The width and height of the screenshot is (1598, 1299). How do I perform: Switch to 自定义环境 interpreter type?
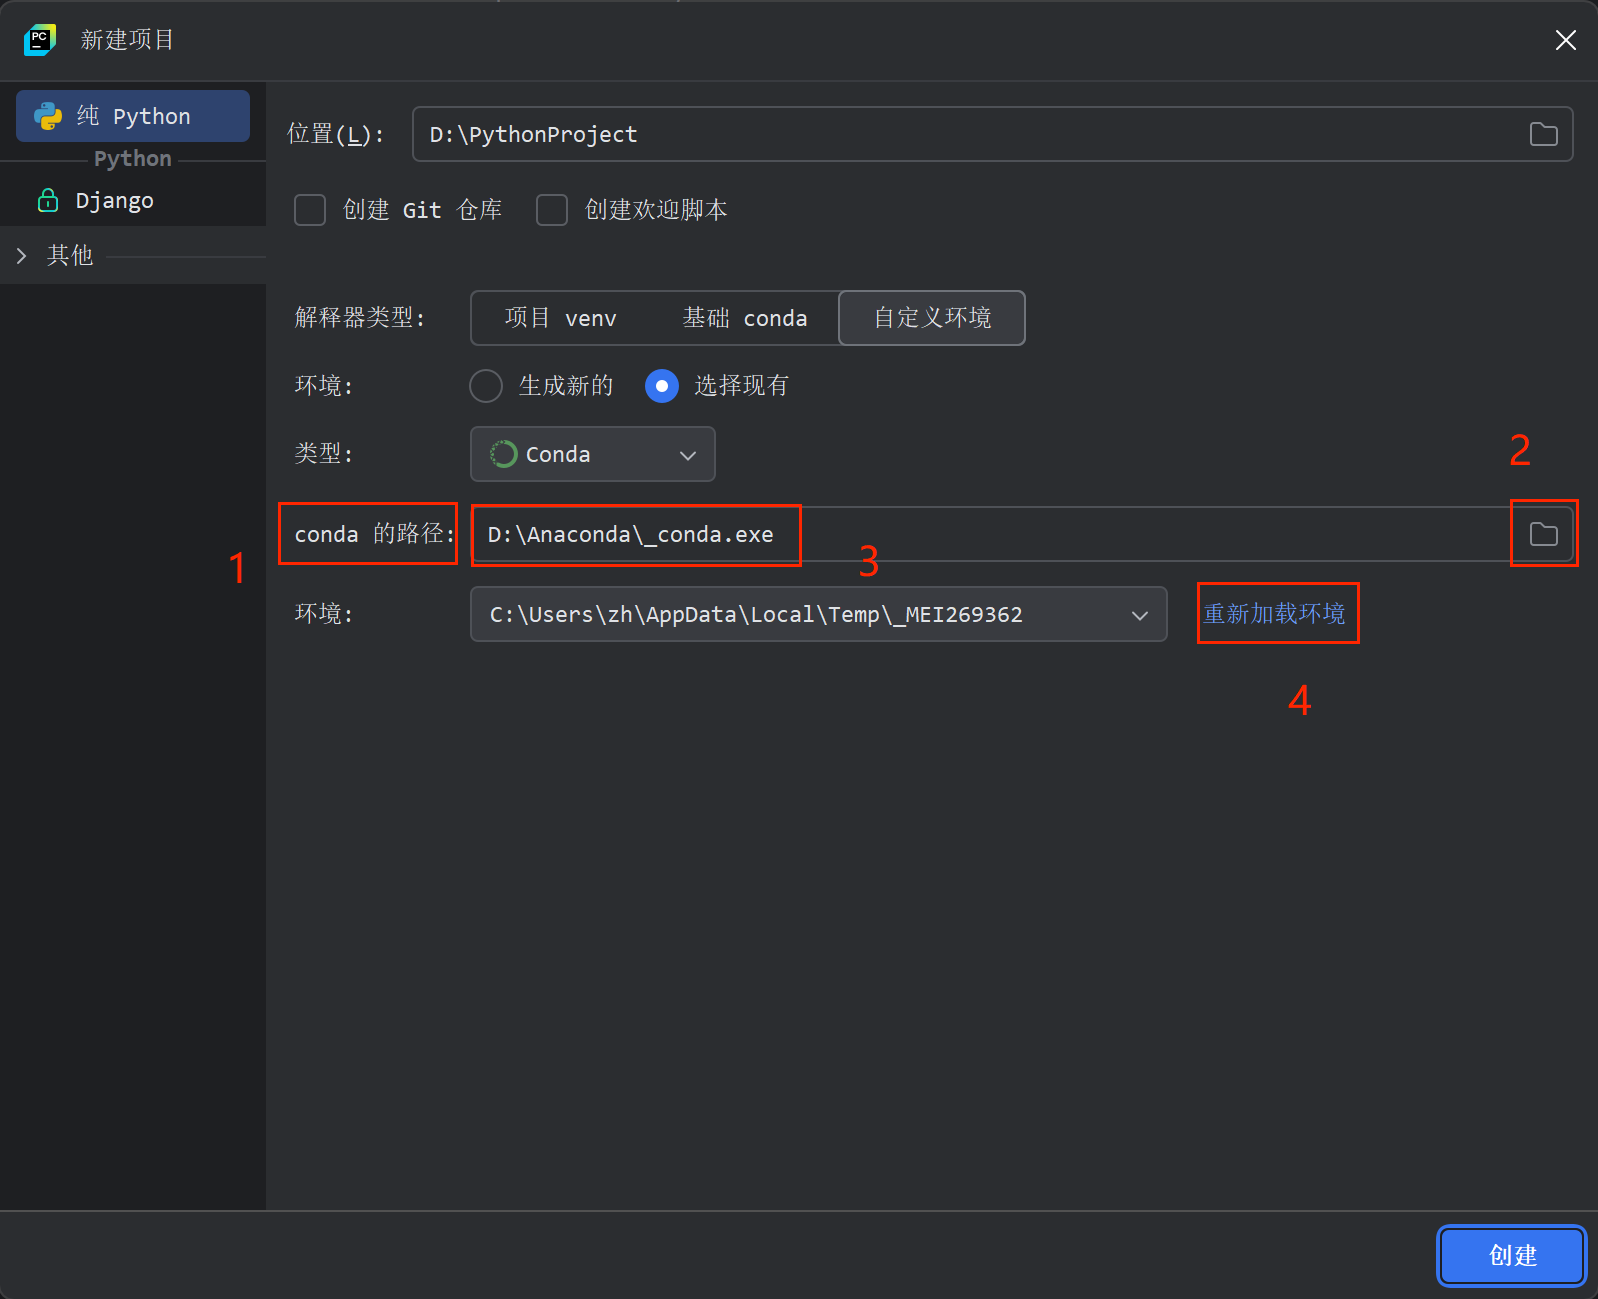coord(932,318)
